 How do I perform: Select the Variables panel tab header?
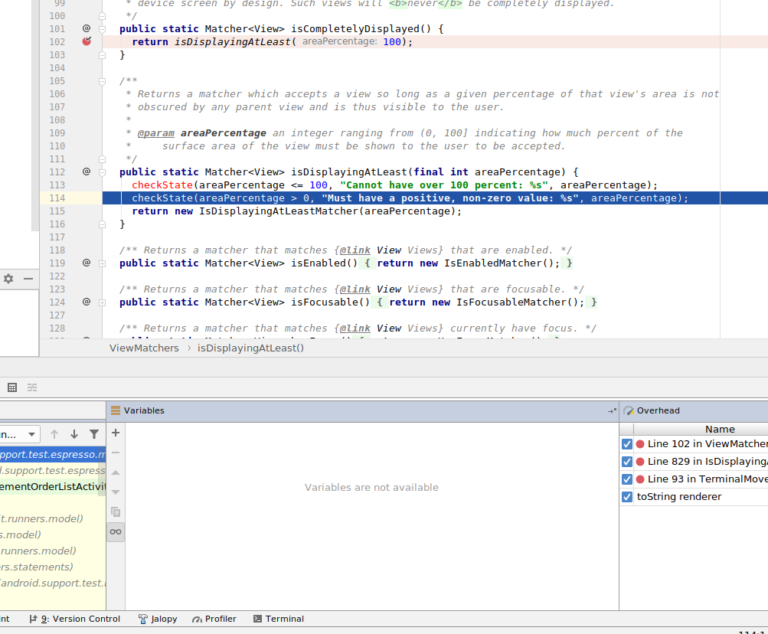144,411
